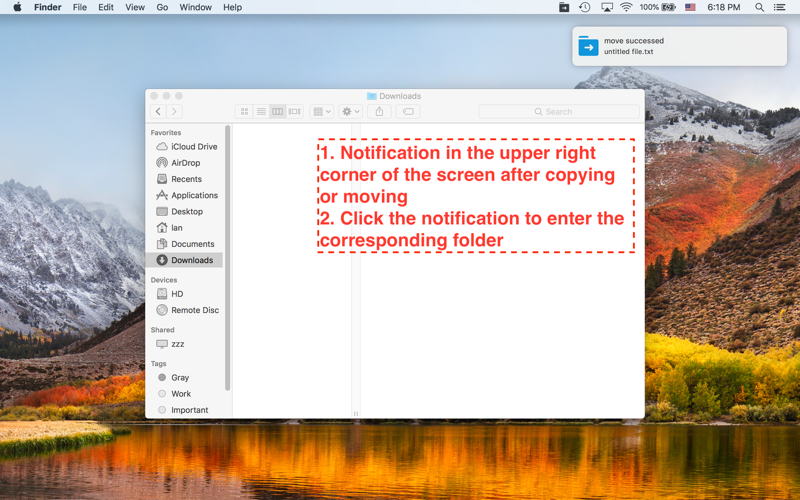
Task: Open the US flag input source menu
Action: click(690, 7)
